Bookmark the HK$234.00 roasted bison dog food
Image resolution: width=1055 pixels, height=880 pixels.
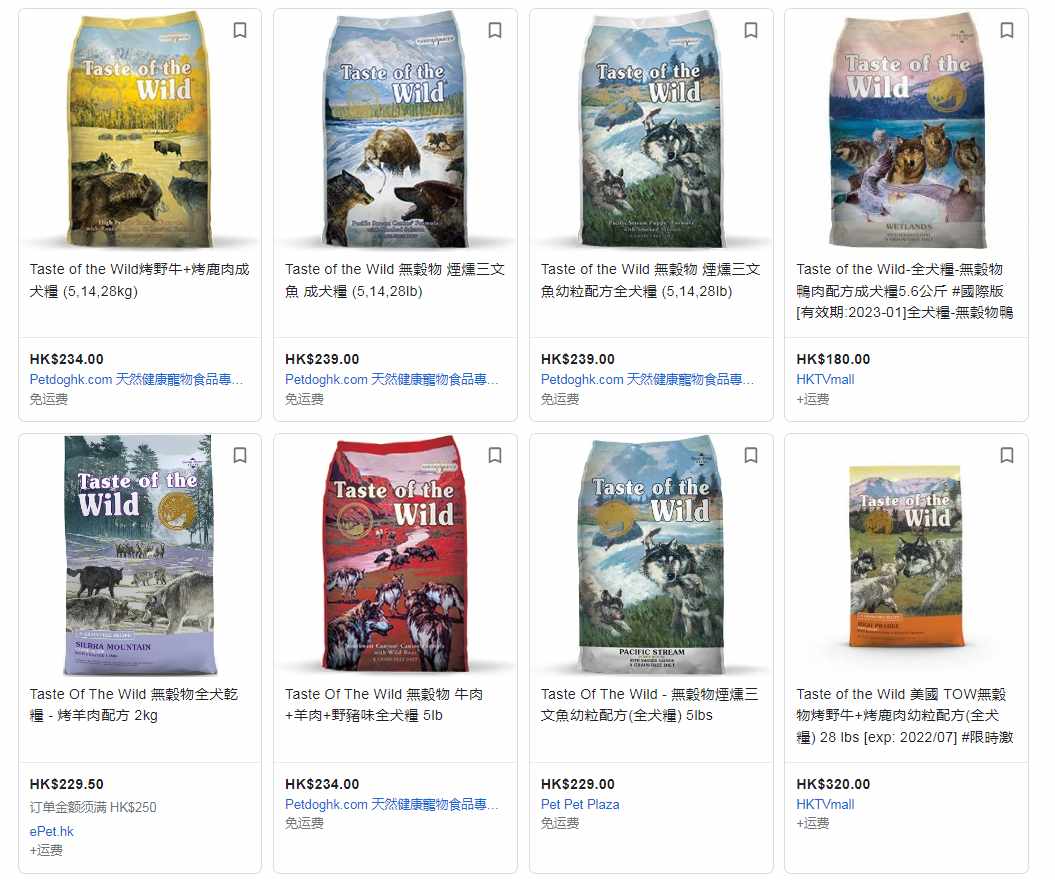coord(240,30)
